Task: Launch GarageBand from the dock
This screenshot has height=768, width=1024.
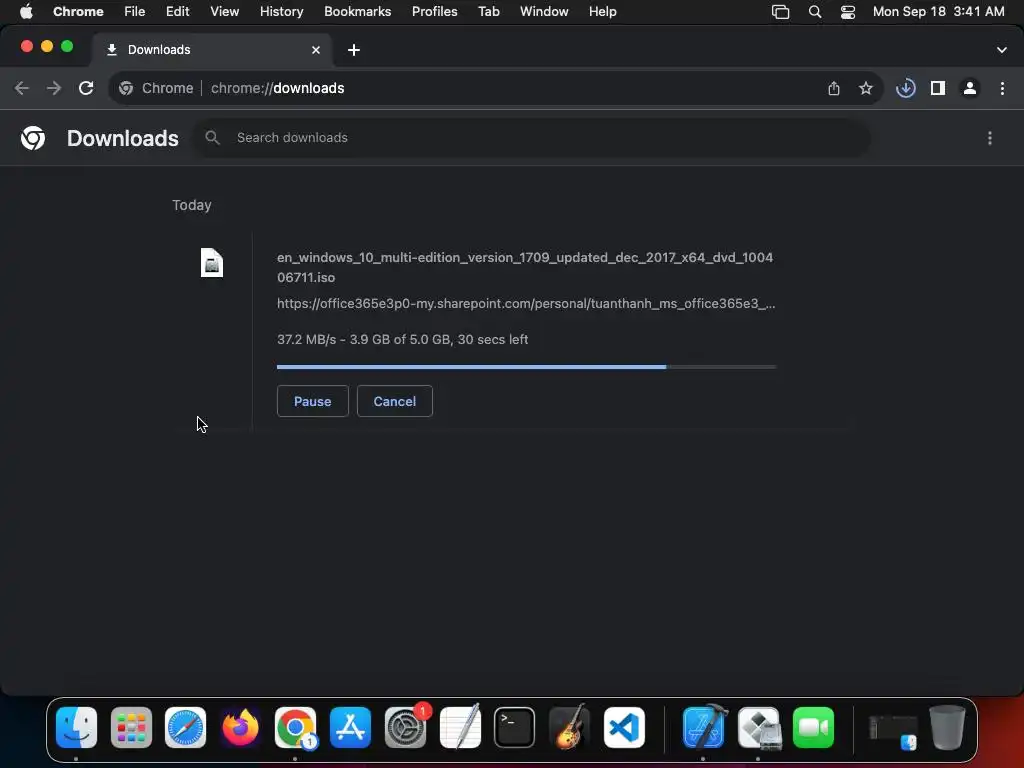Action: tap(569, 728)
